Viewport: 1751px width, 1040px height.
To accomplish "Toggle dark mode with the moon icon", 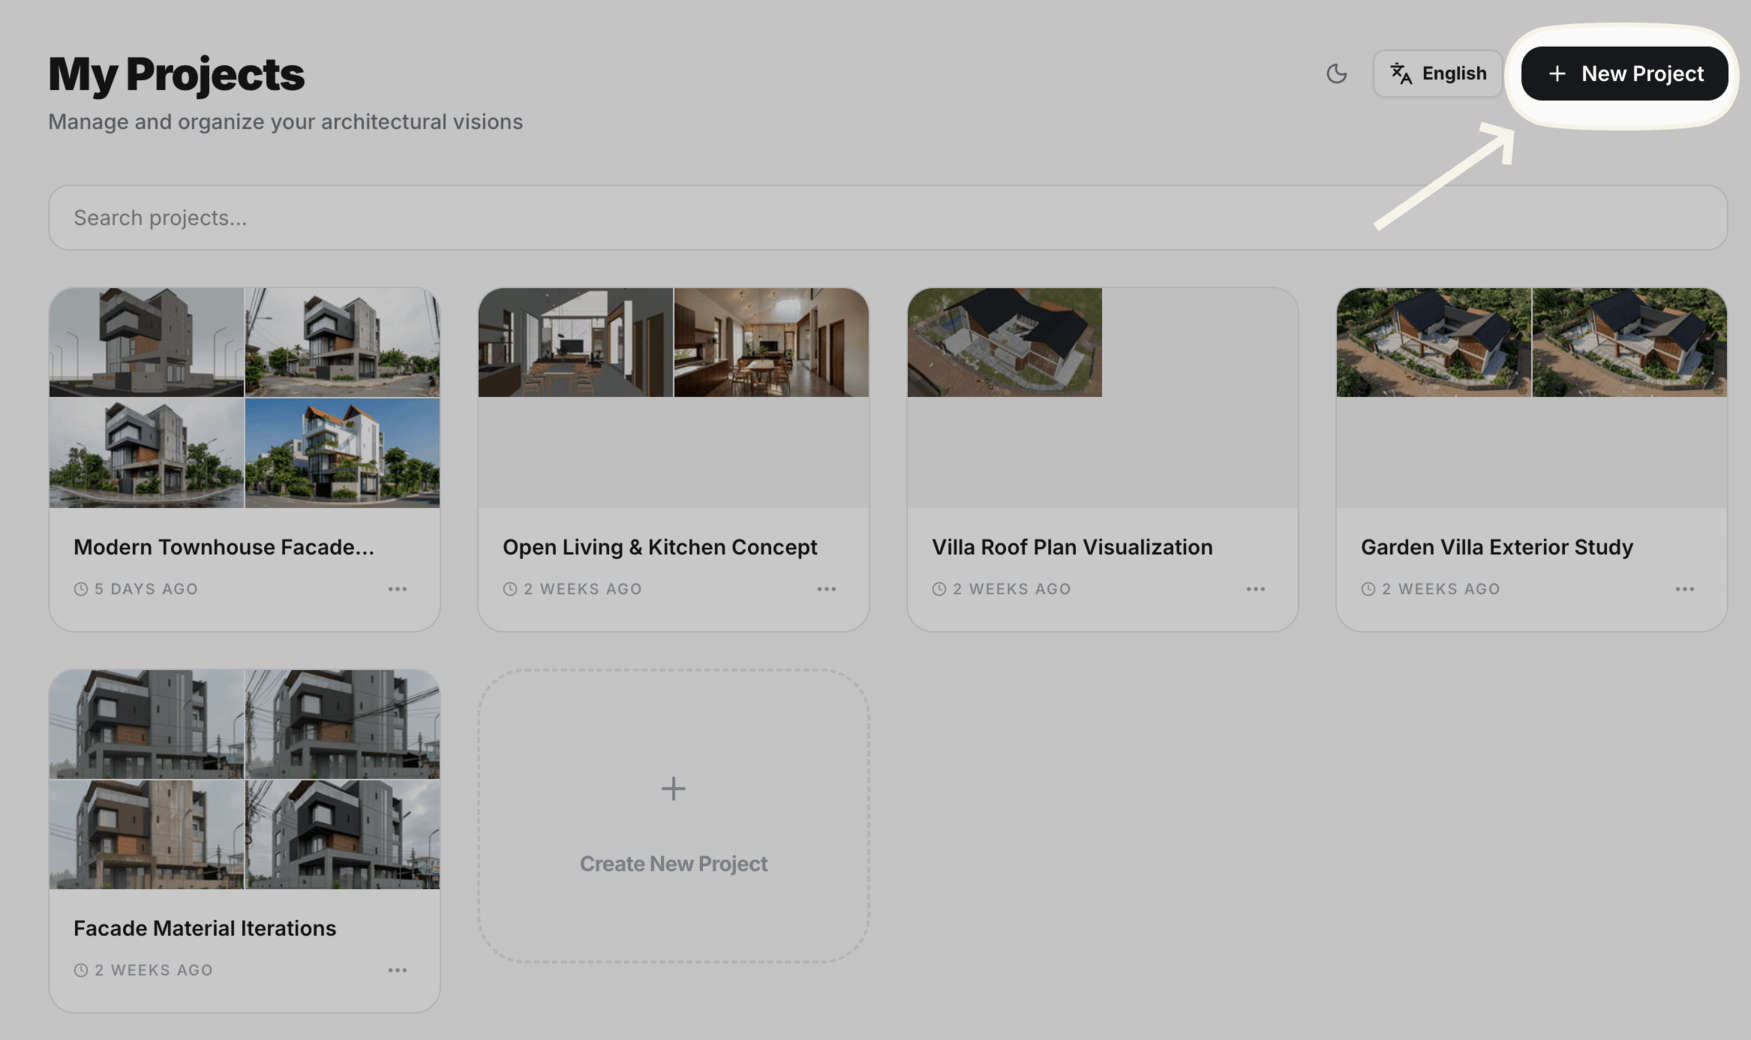I will point(1336,73).
